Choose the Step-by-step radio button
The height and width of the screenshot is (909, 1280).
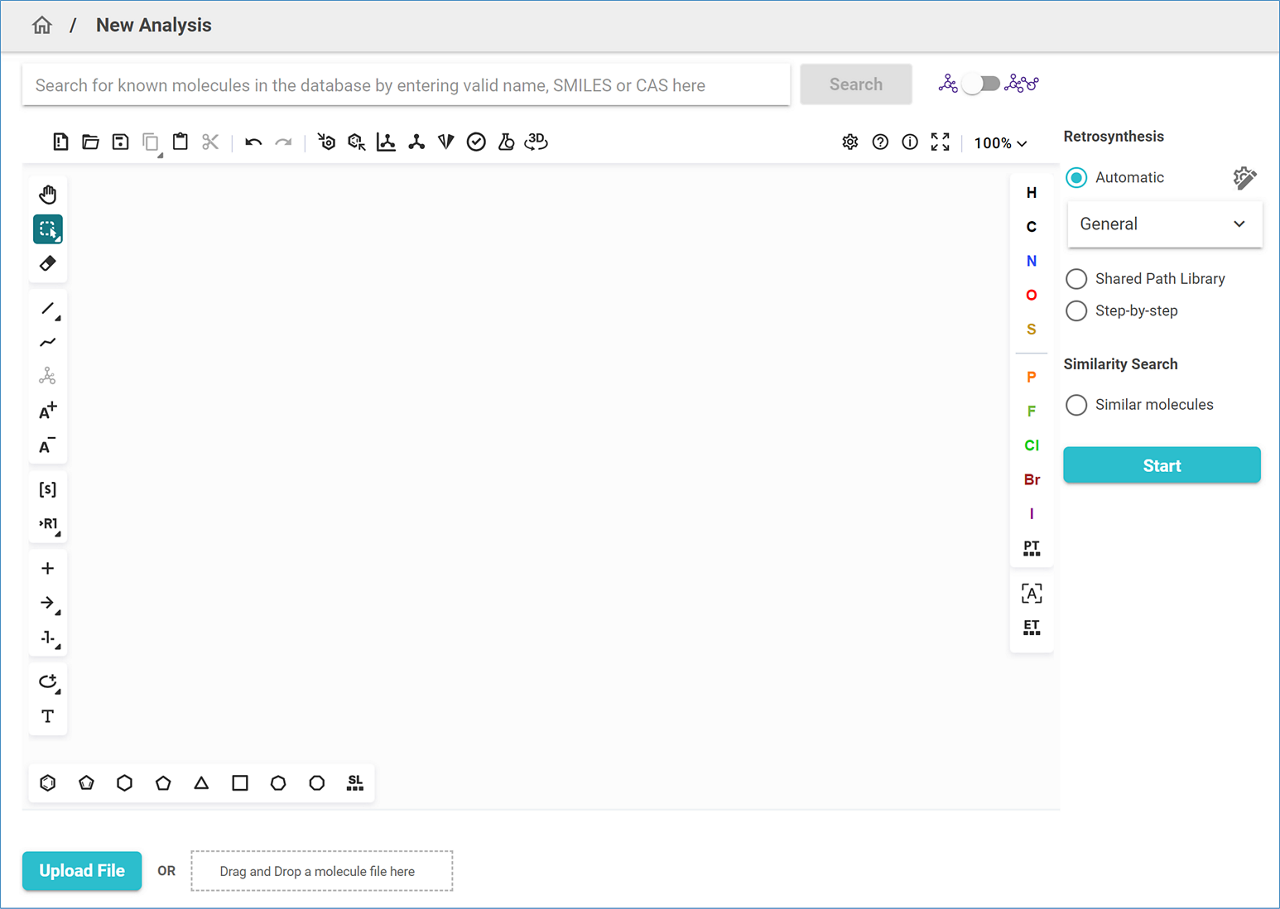coord(1076,311)
